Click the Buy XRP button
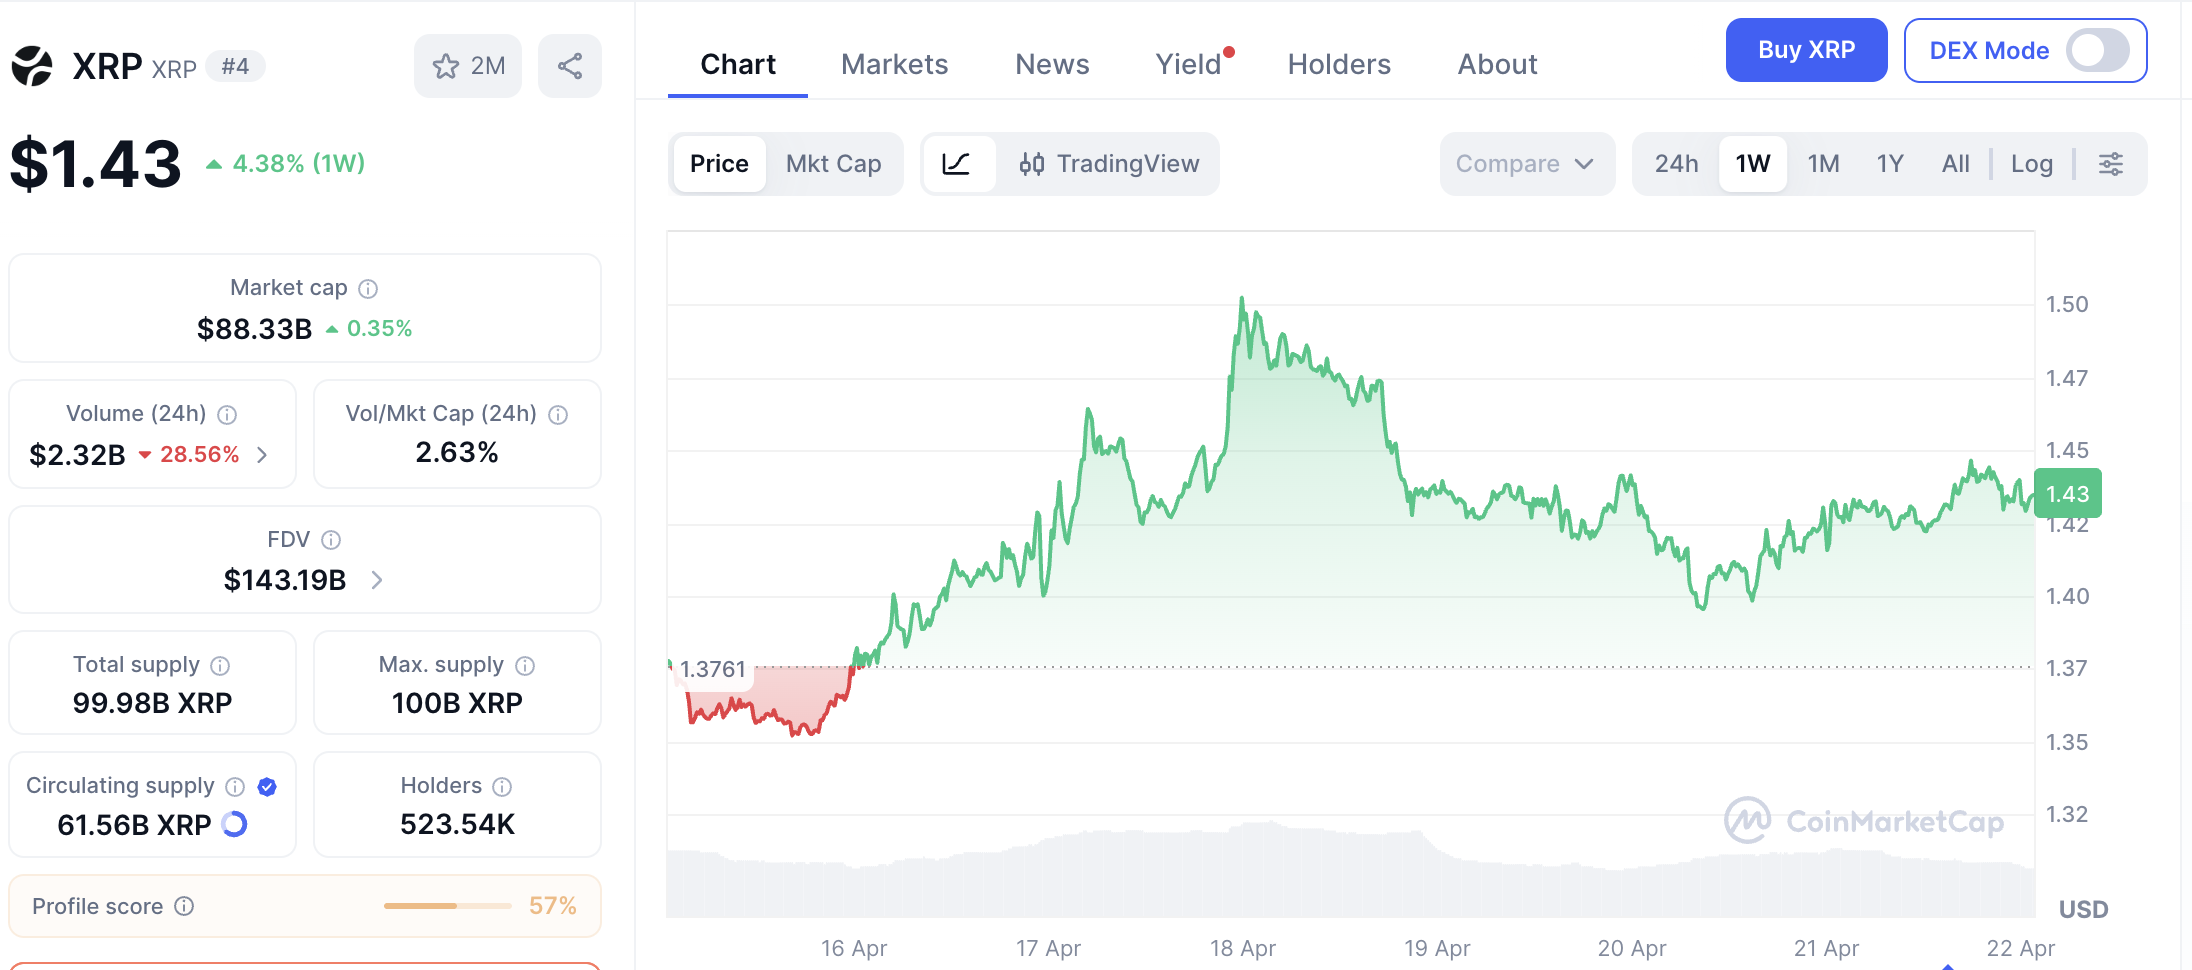The height and width of the screenshot is (970, 2192). [x=1806, y=50]
